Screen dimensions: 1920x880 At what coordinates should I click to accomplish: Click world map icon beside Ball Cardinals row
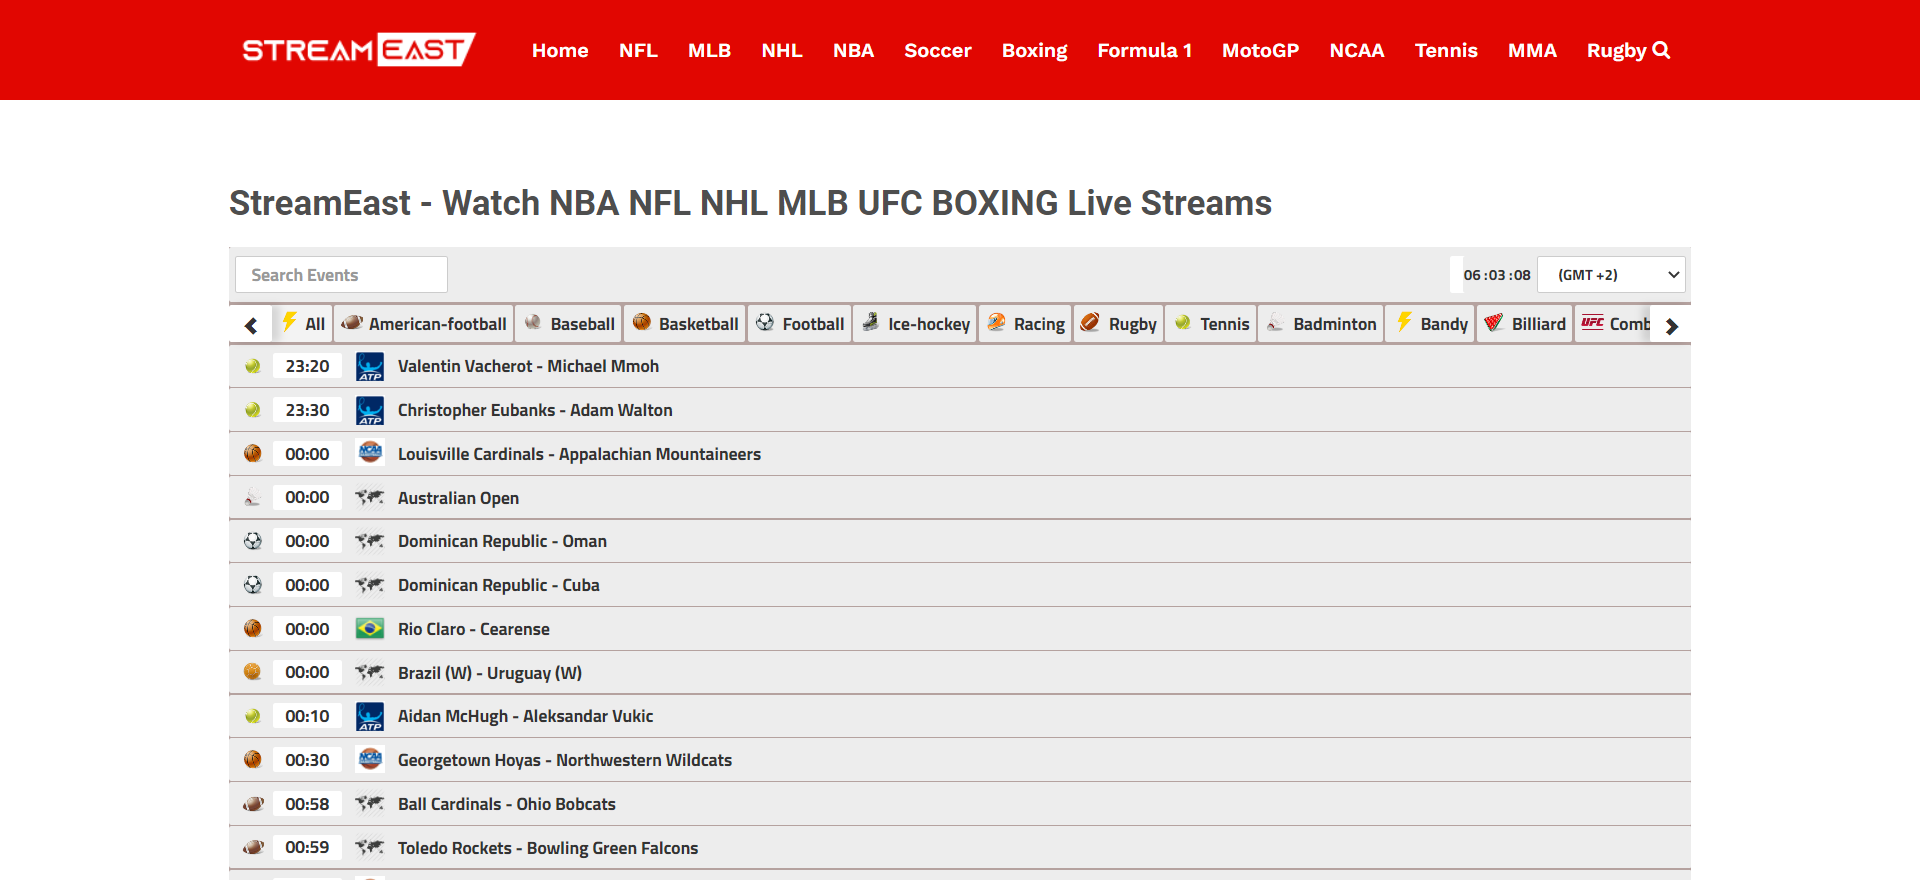point(370,803)
